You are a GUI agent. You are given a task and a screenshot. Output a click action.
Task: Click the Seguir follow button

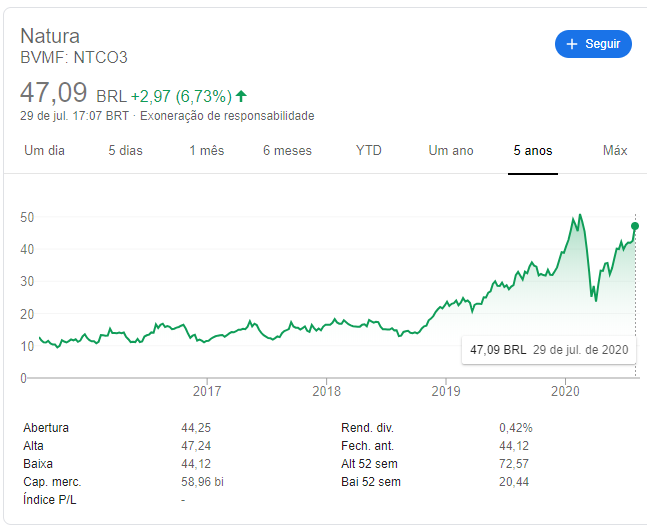pyautogui.click(x=593, y=44)
